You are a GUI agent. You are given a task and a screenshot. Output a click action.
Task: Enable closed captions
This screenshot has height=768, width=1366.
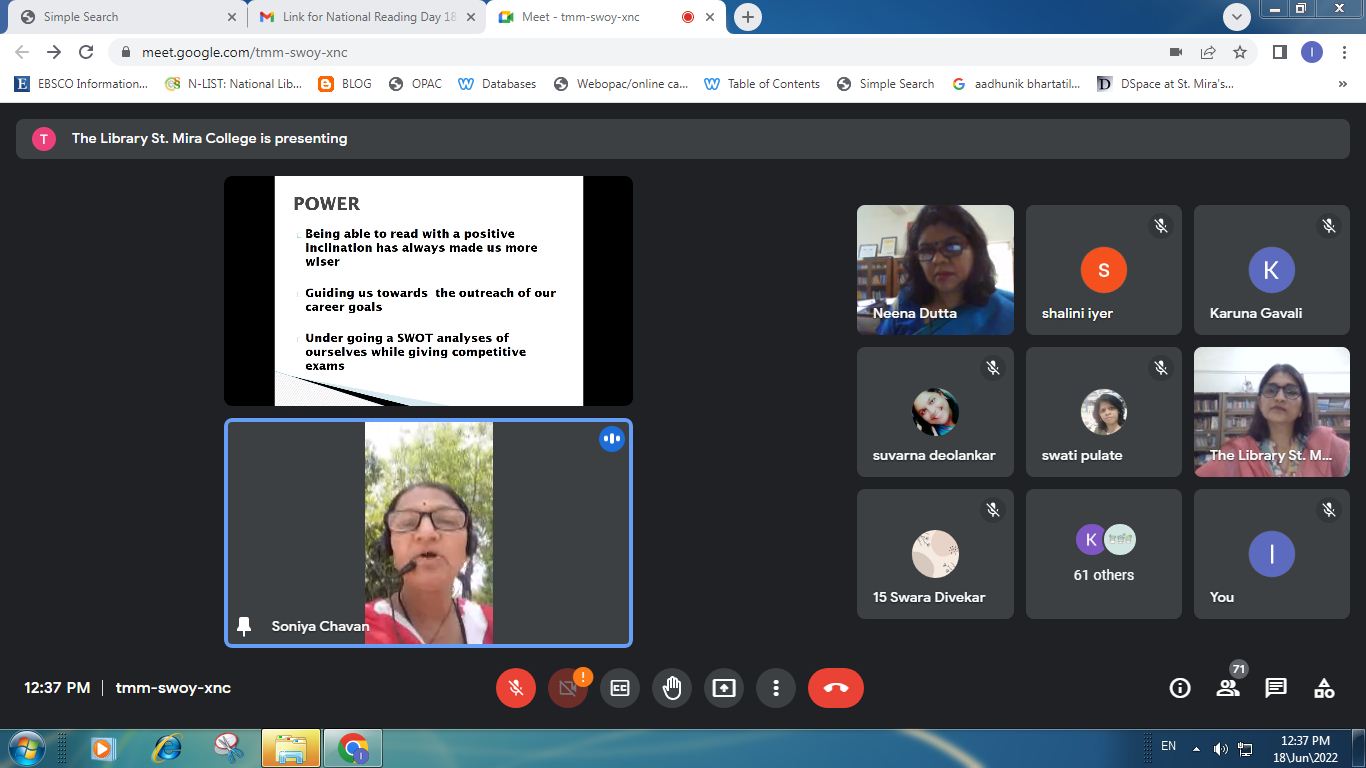tap(619, 688)
